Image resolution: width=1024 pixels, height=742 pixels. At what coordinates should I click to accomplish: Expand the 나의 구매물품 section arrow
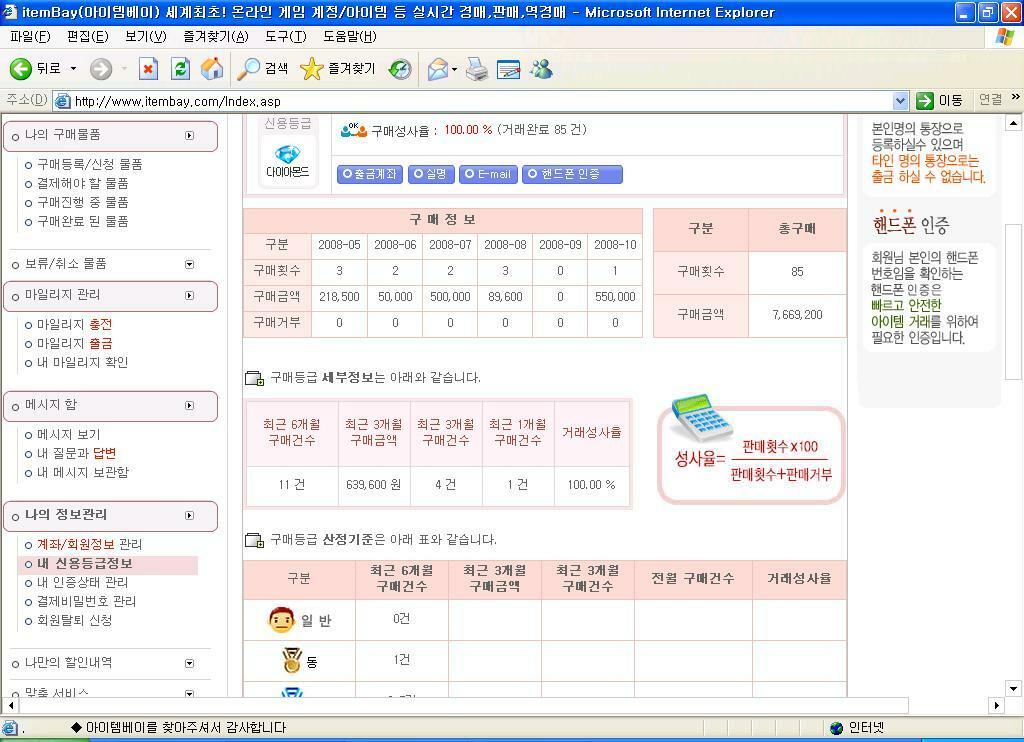[189, 136]
